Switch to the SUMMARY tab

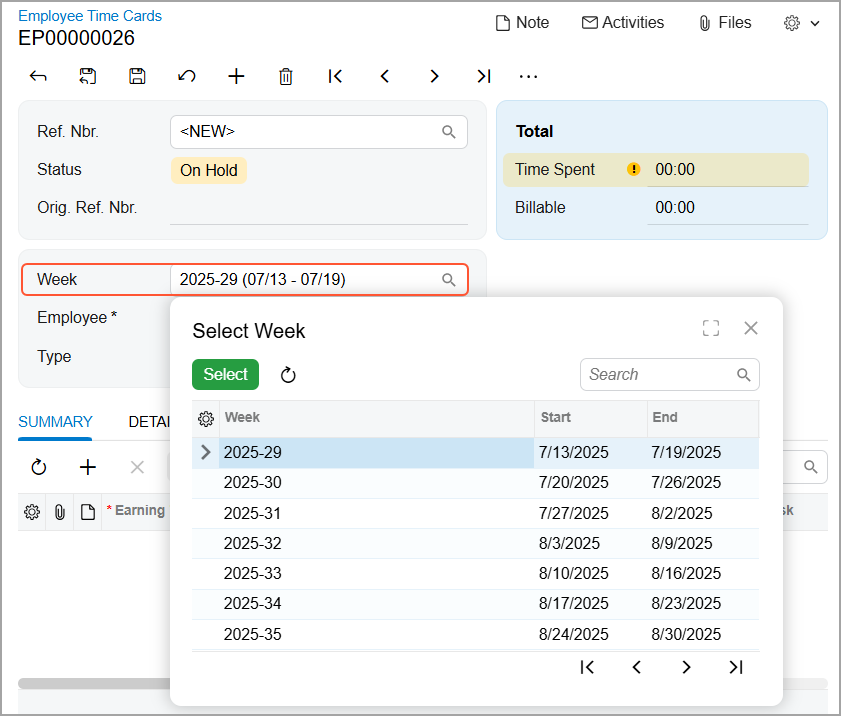55,422
